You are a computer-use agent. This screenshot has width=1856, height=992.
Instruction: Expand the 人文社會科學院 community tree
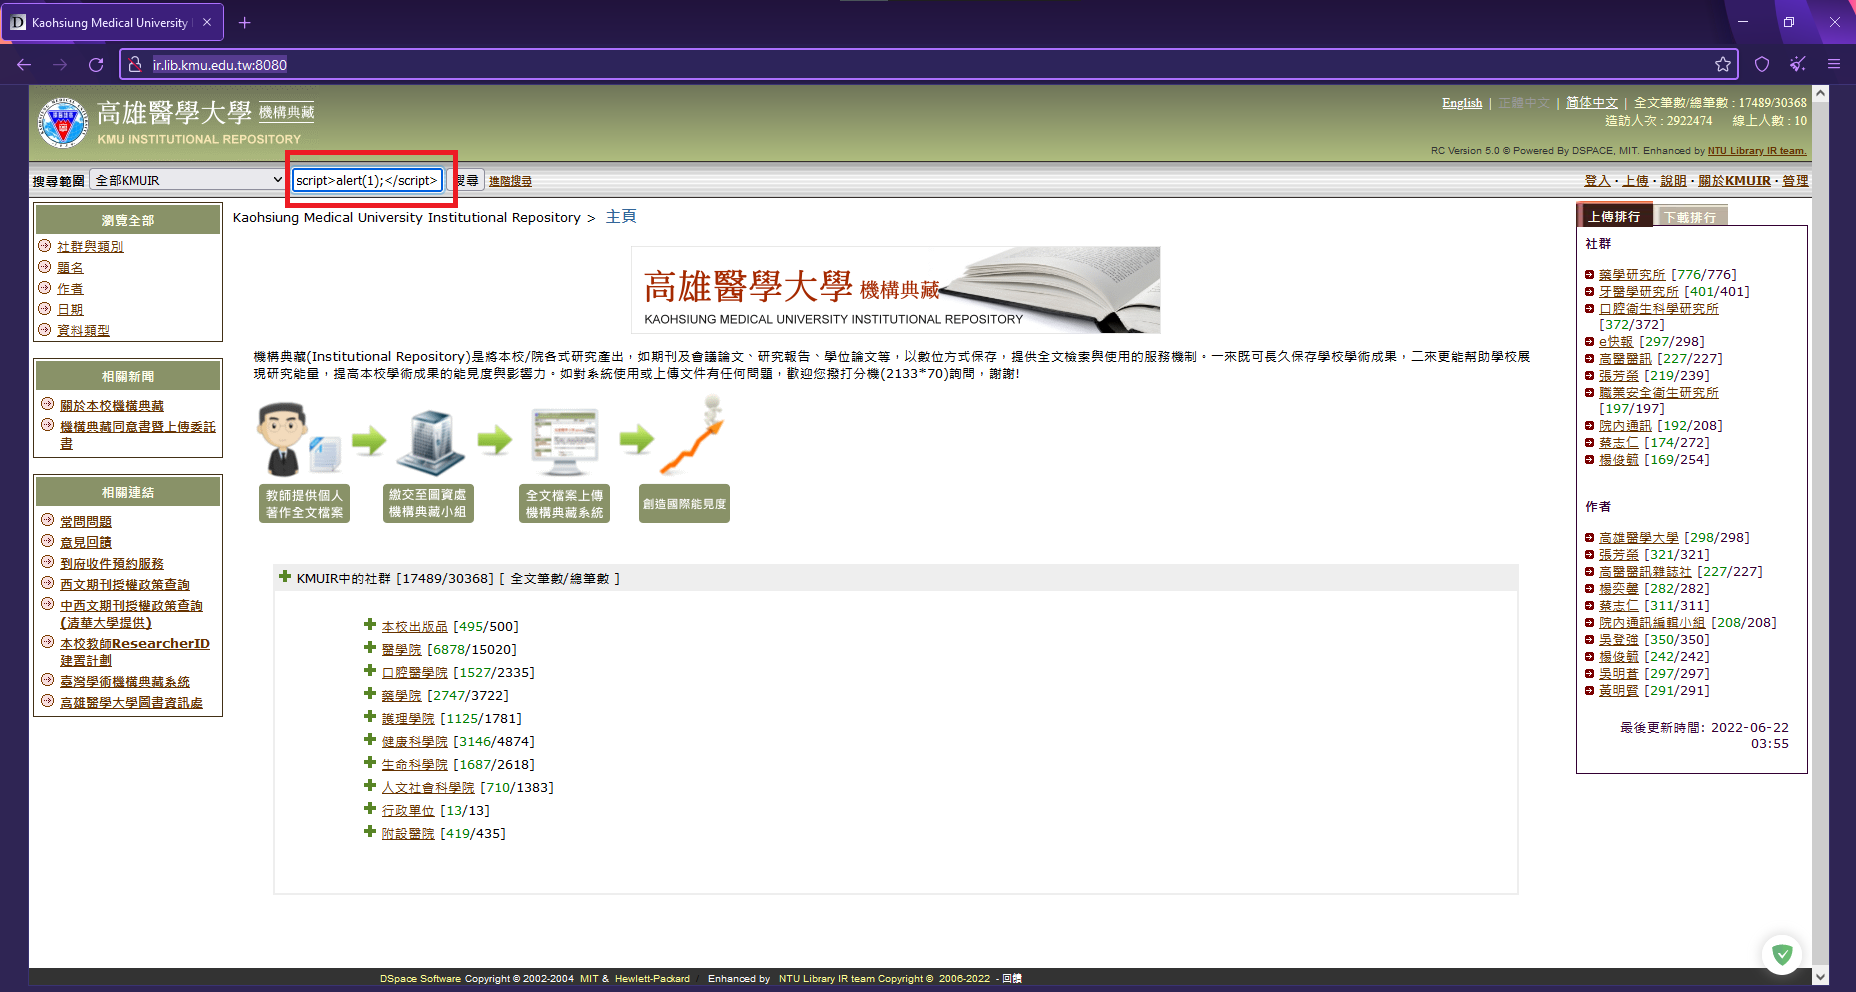pos(370,786)
